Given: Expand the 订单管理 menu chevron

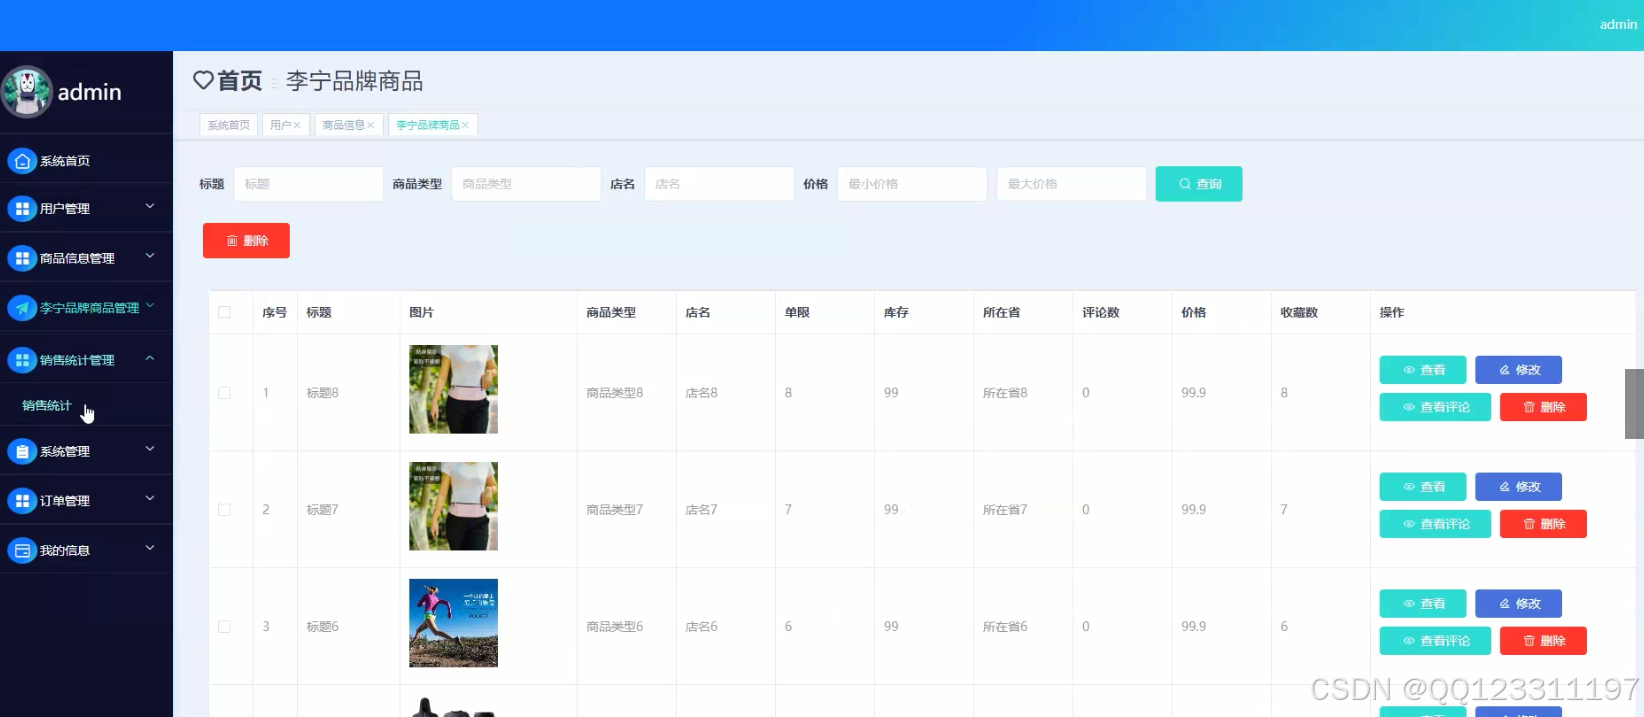Looking at the screenshot, I should (x=150, y=498).
